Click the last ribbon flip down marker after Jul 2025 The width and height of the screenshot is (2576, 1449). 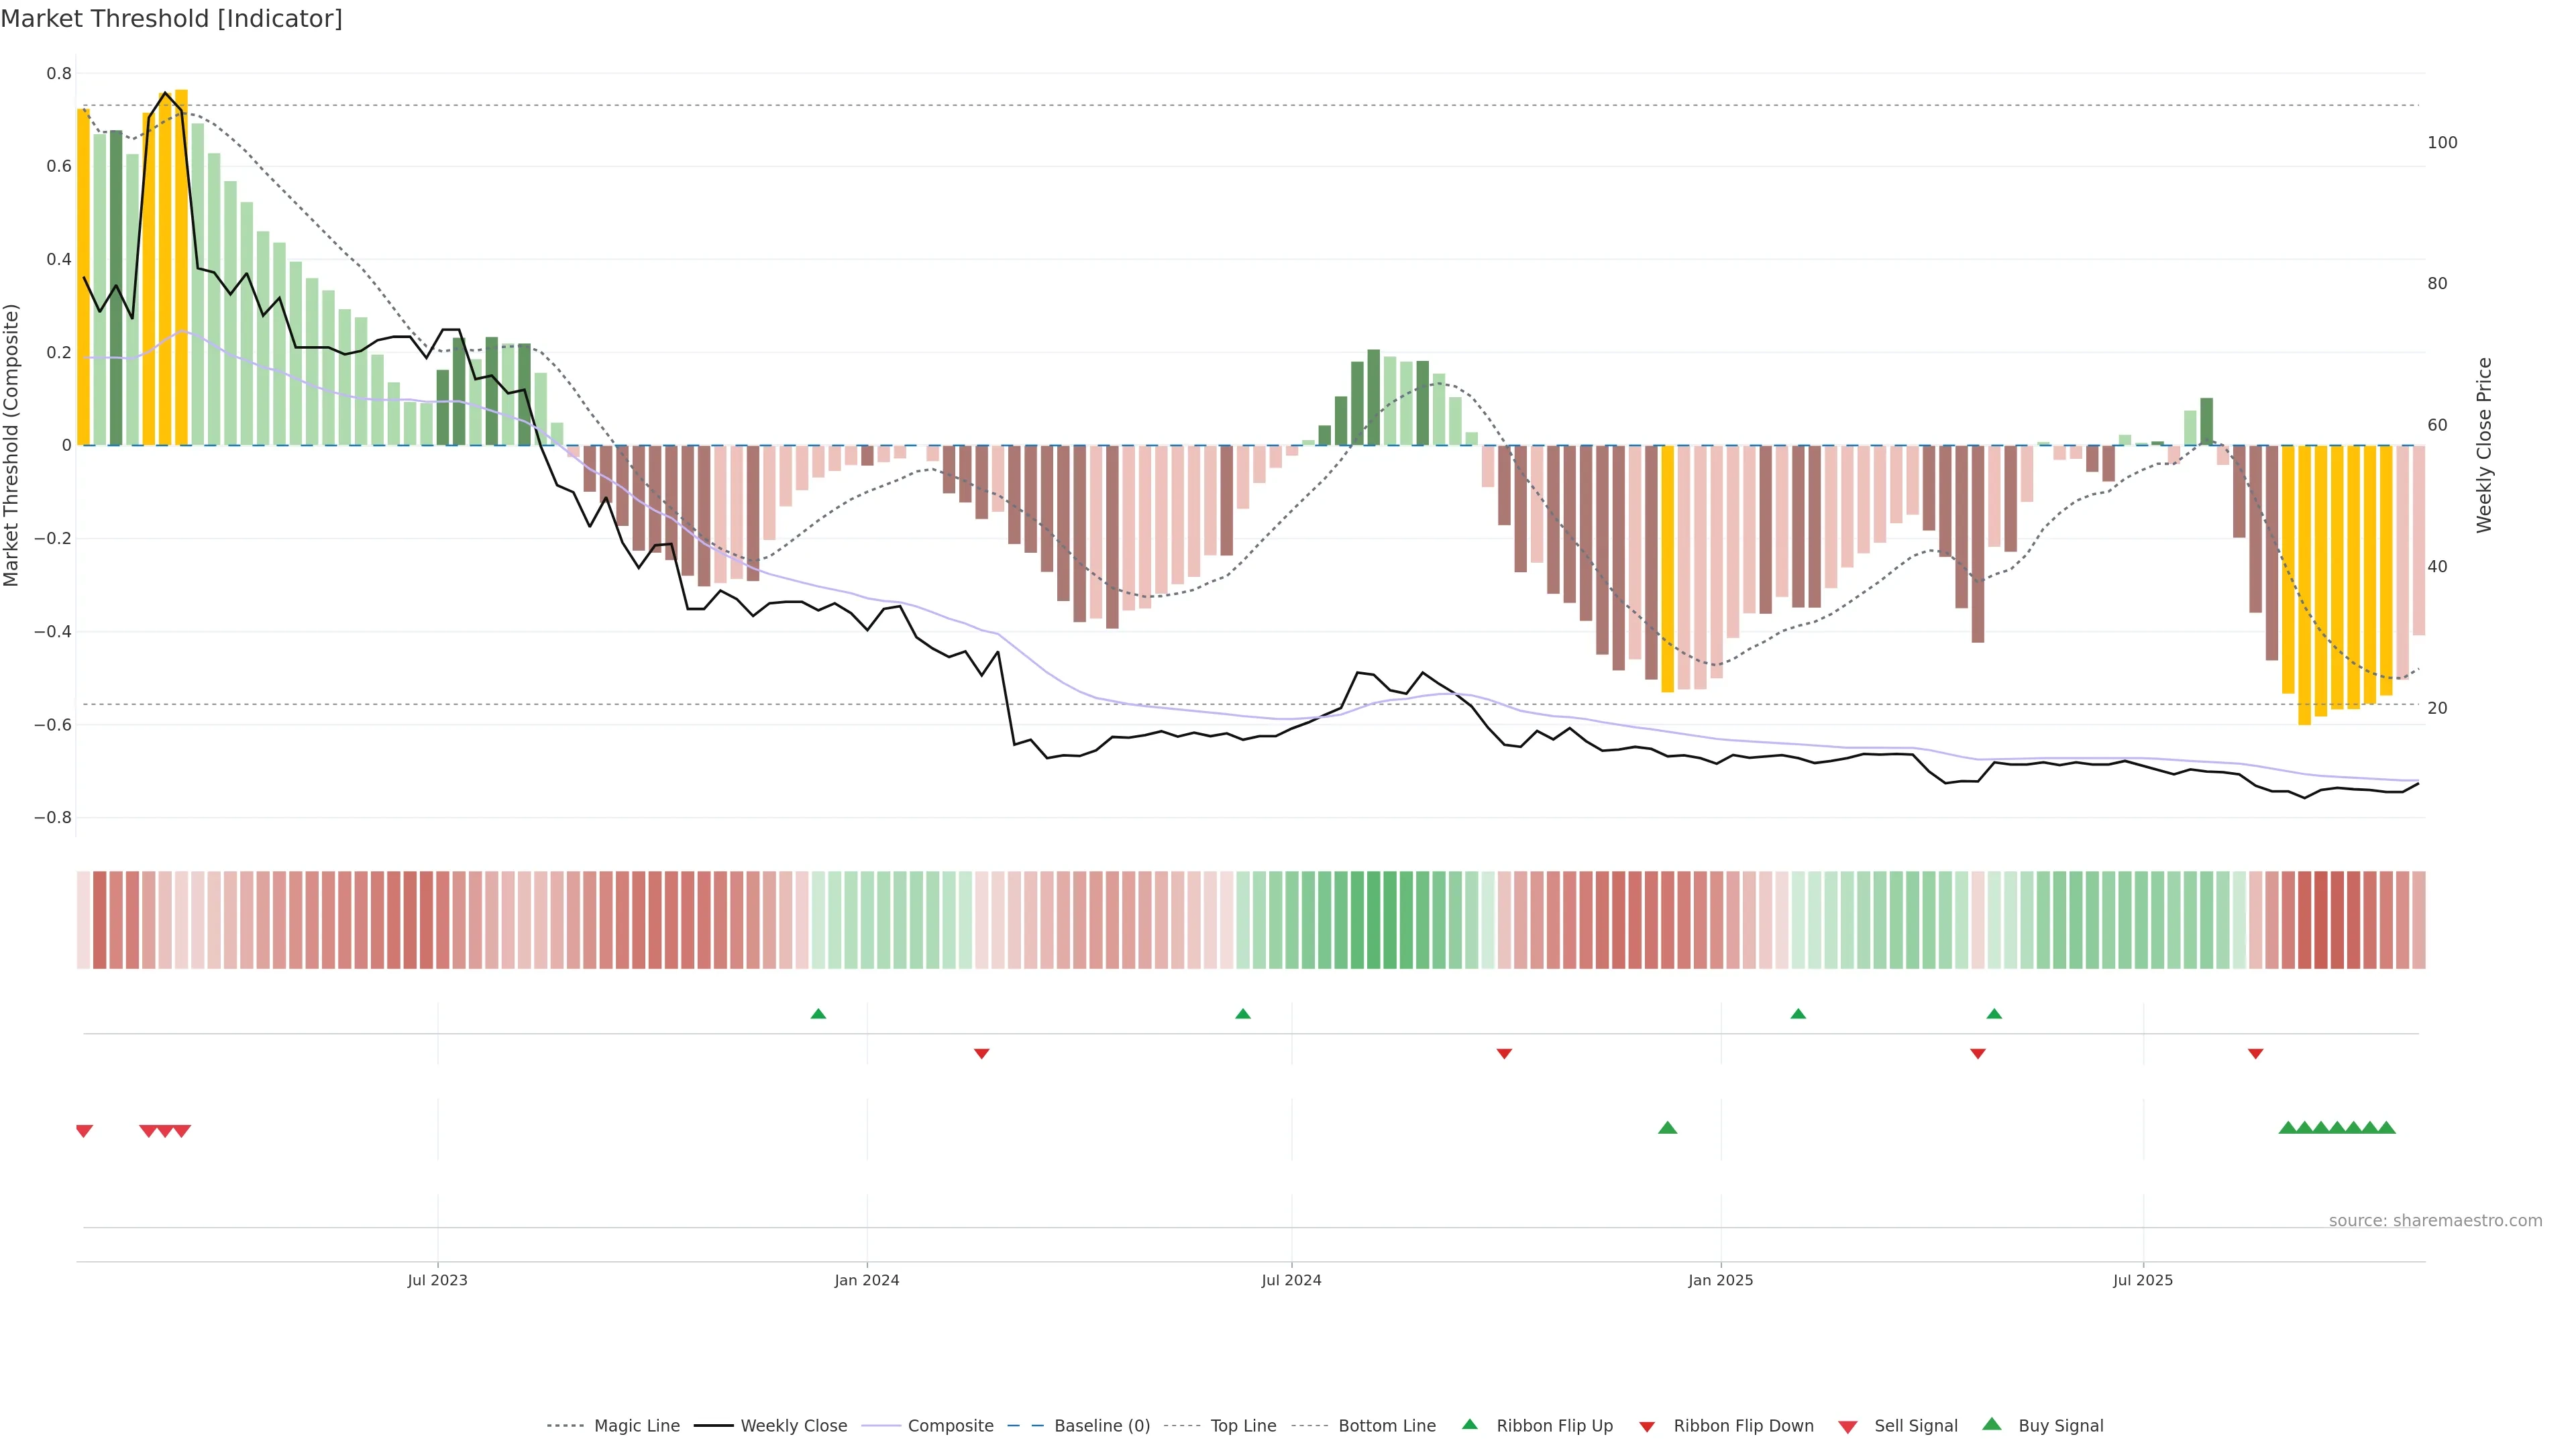pos(2255,1054)
